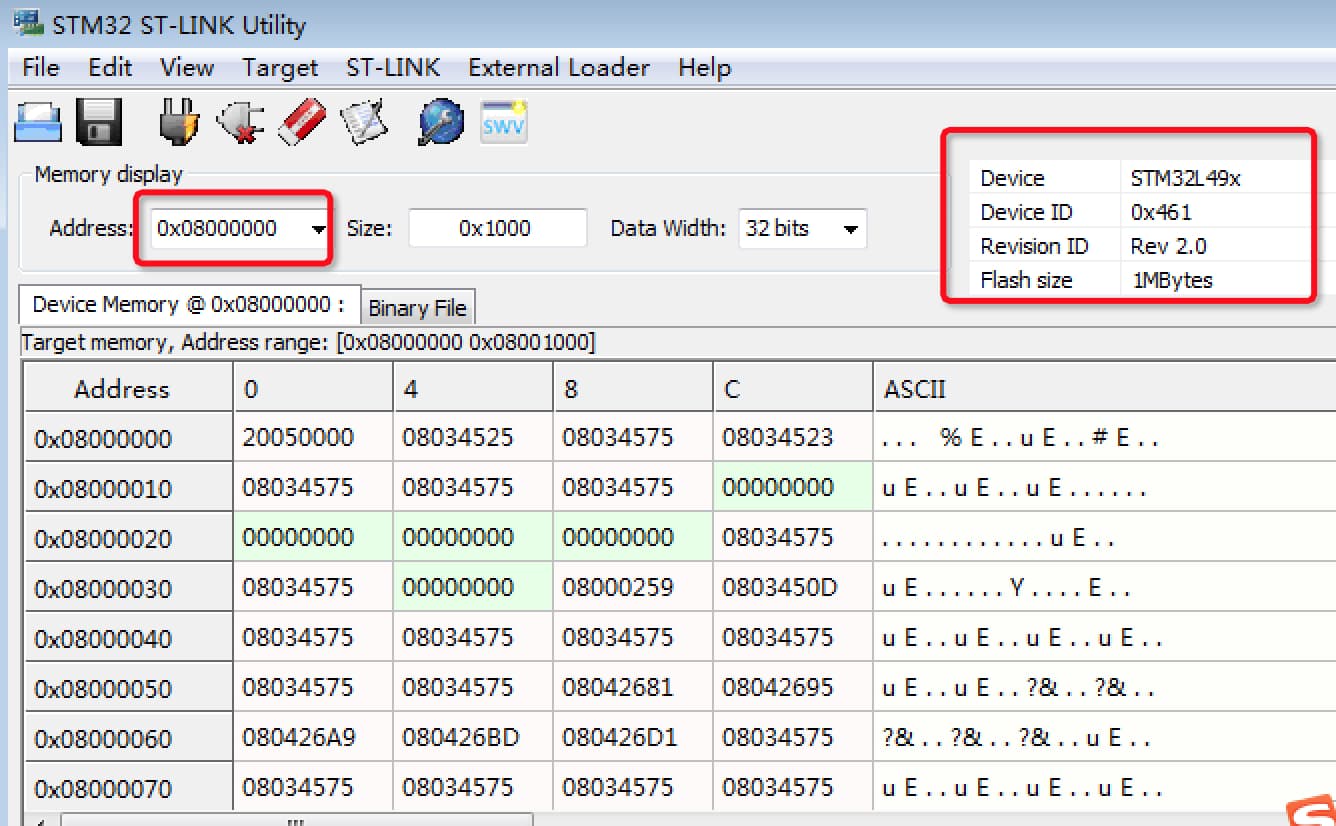Viewport: 1336px width, 826px height.
Task: Select cell 08042681
Action: pos(632,687)
